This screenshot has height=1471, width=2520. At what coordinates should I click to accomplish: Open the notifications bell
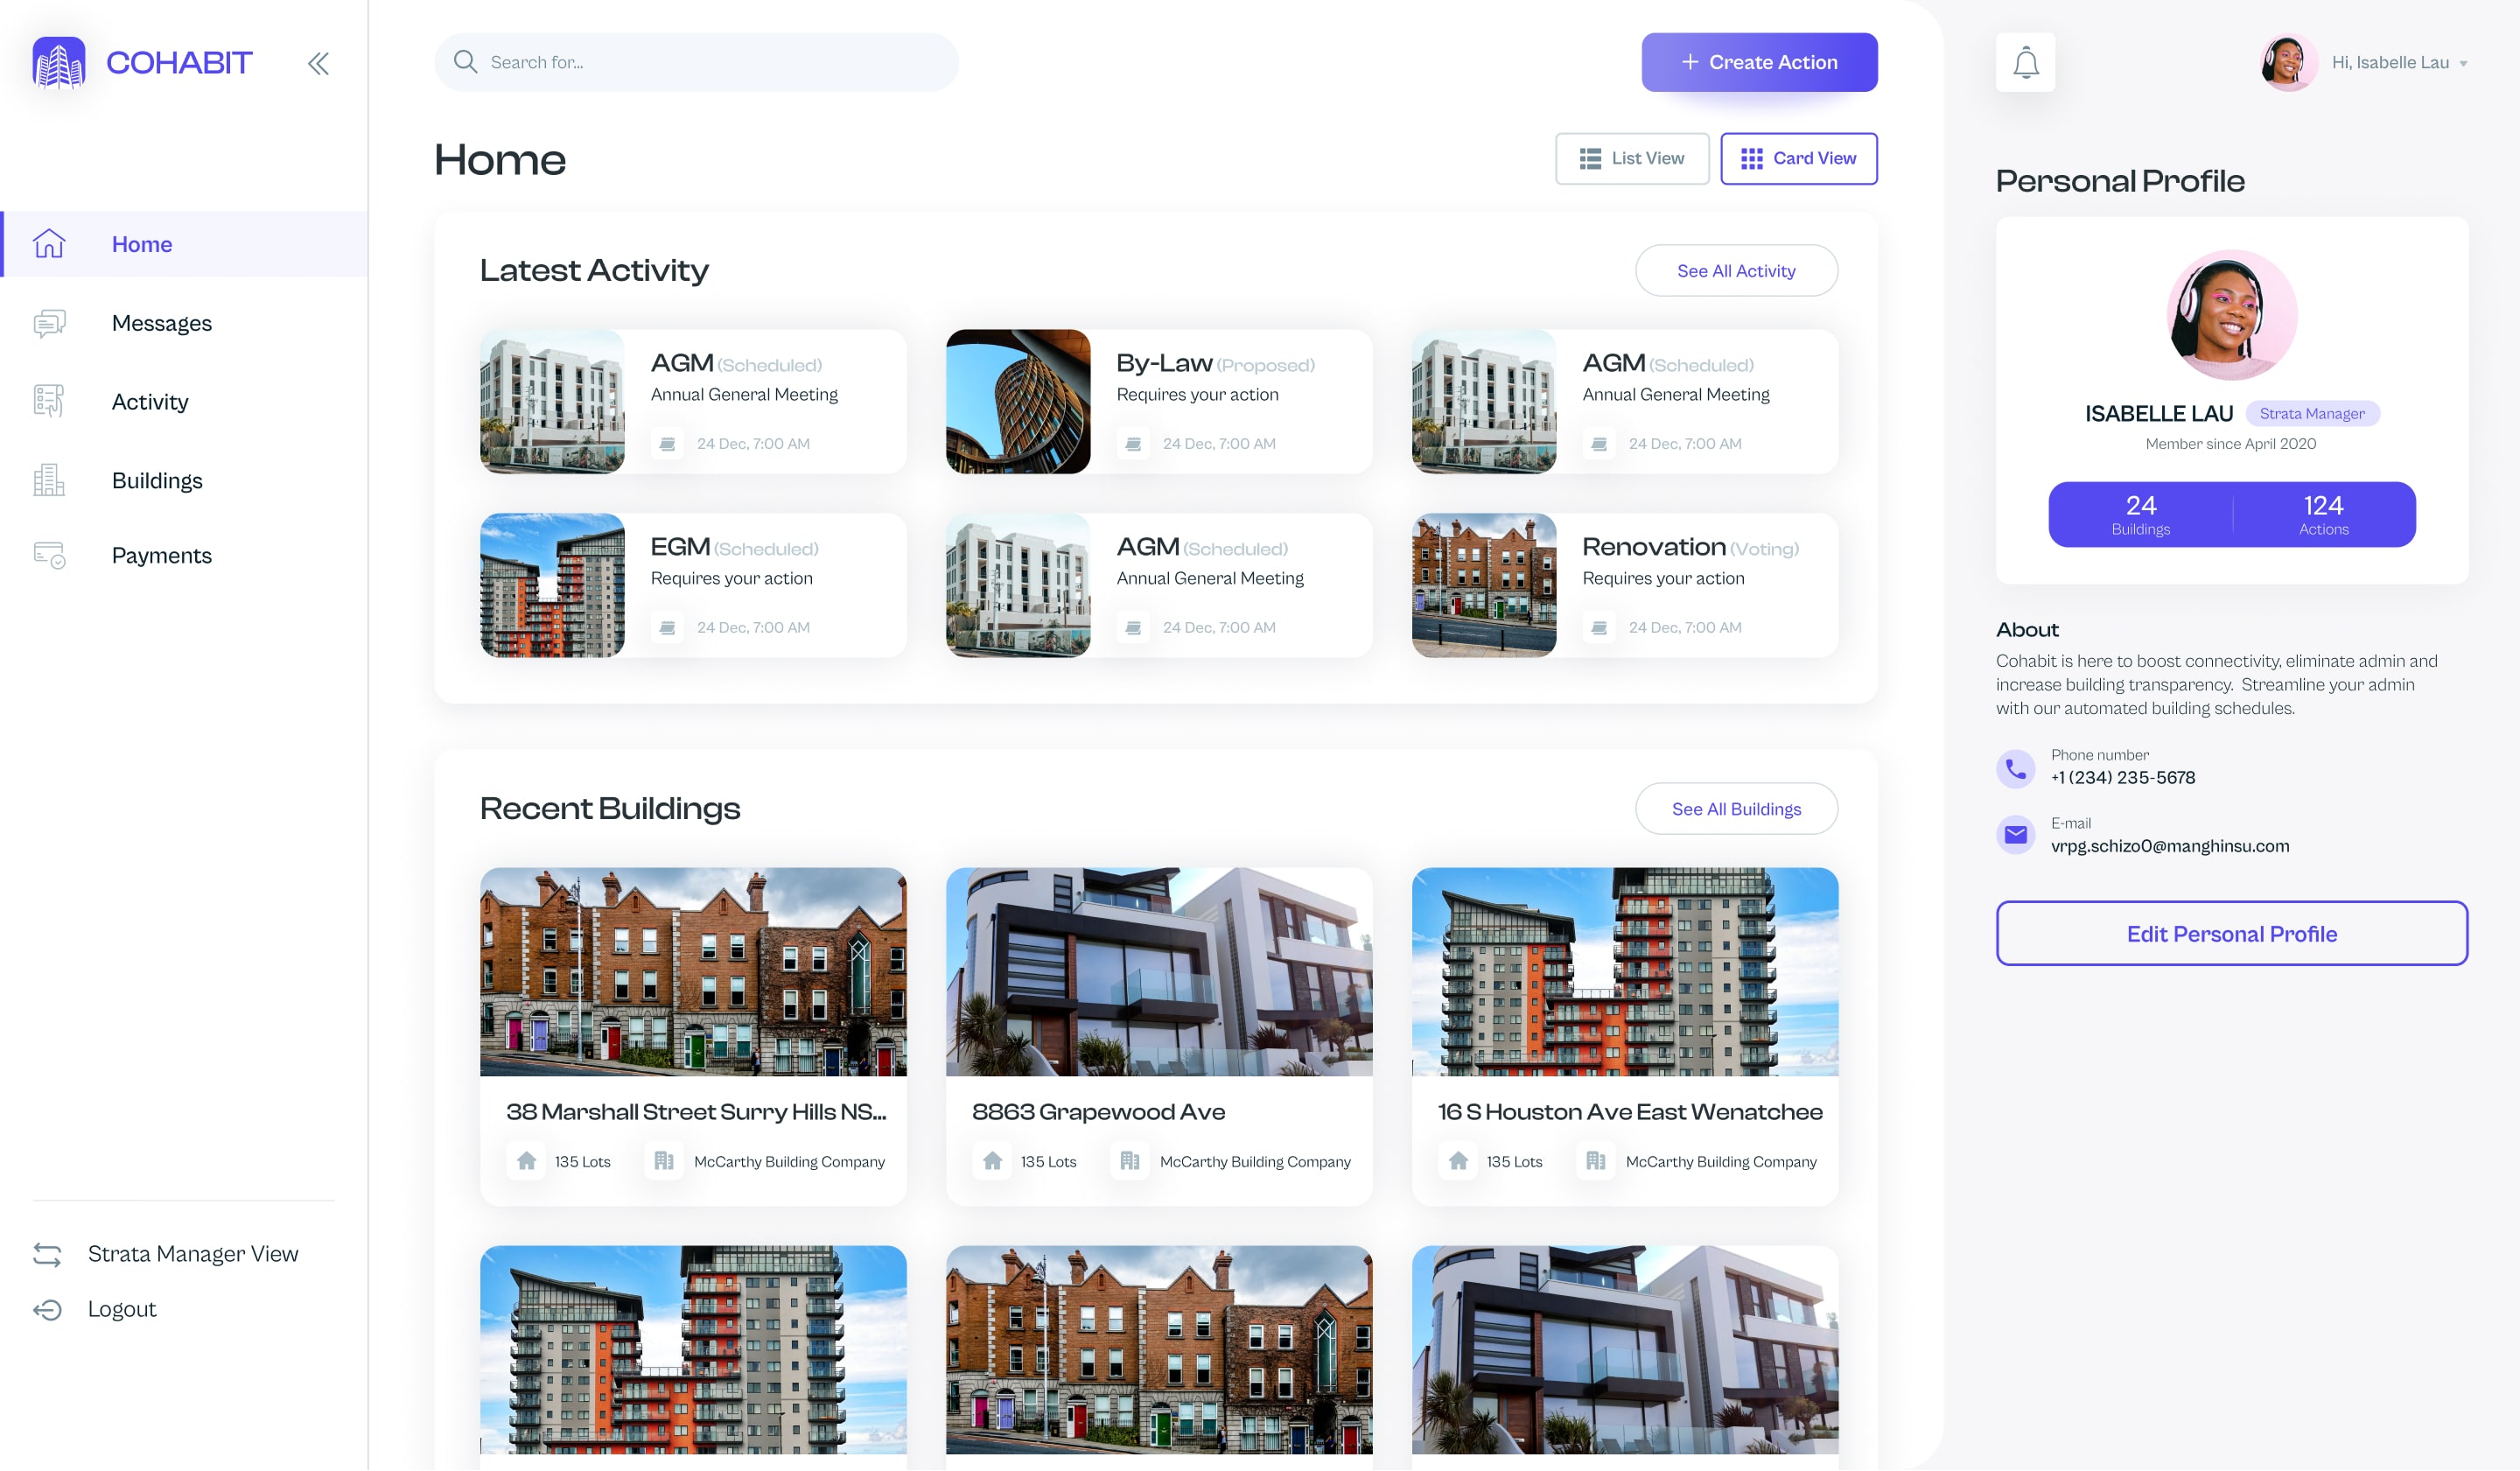2025,62
